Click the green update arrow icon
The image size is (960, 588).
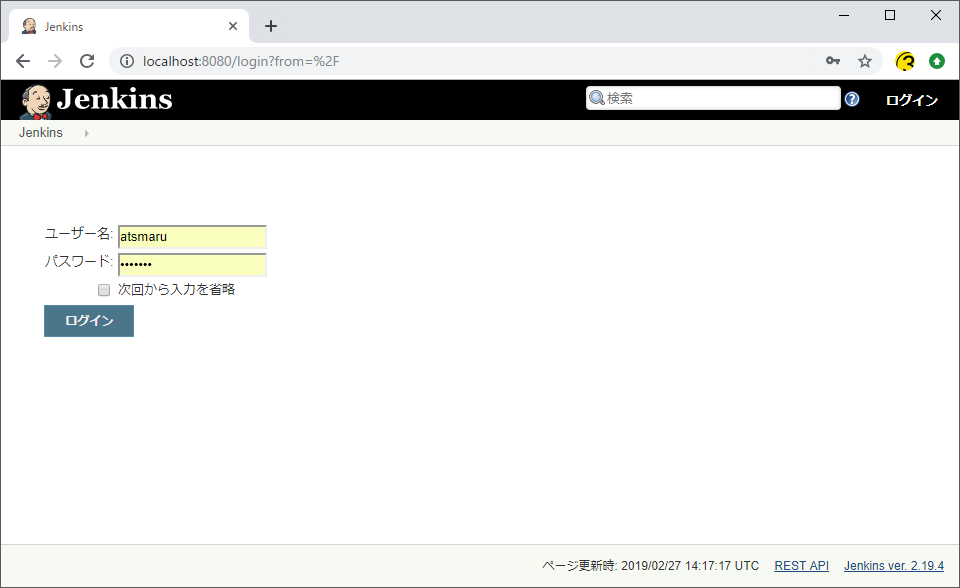tap(937, 61)
